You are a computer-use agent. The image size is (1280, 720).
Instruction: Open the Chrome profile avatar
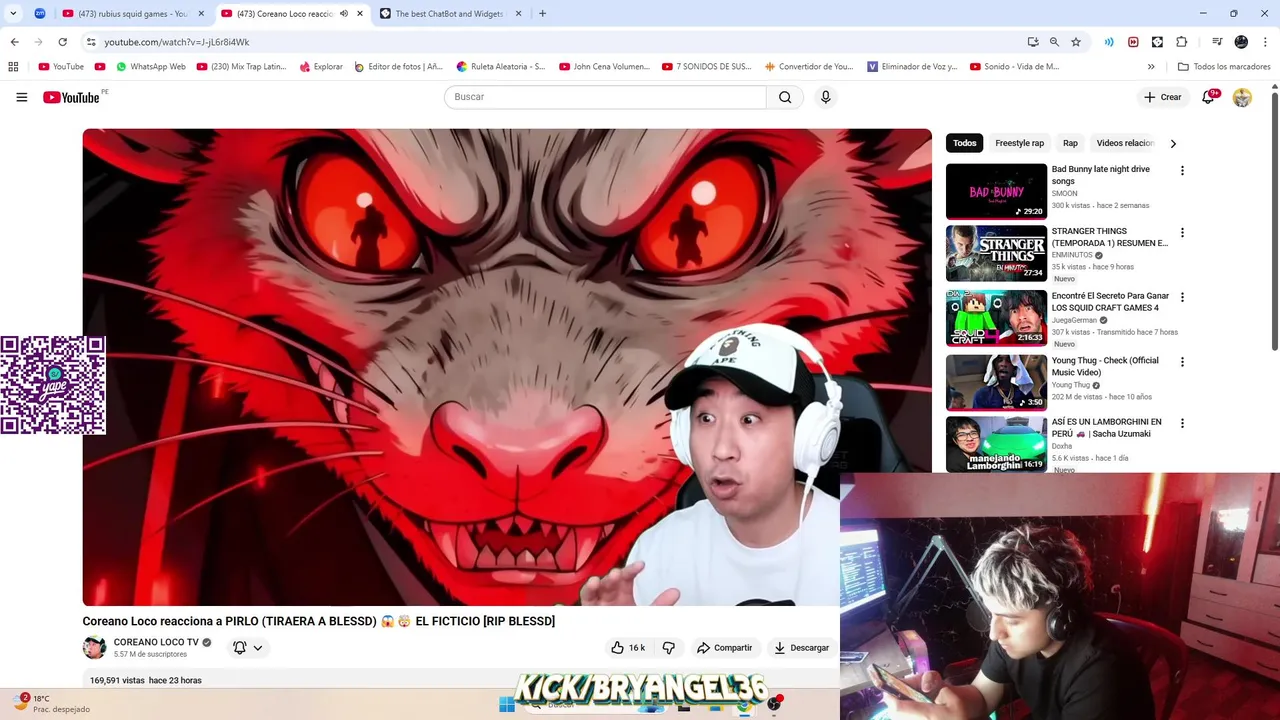point(1241,42)
